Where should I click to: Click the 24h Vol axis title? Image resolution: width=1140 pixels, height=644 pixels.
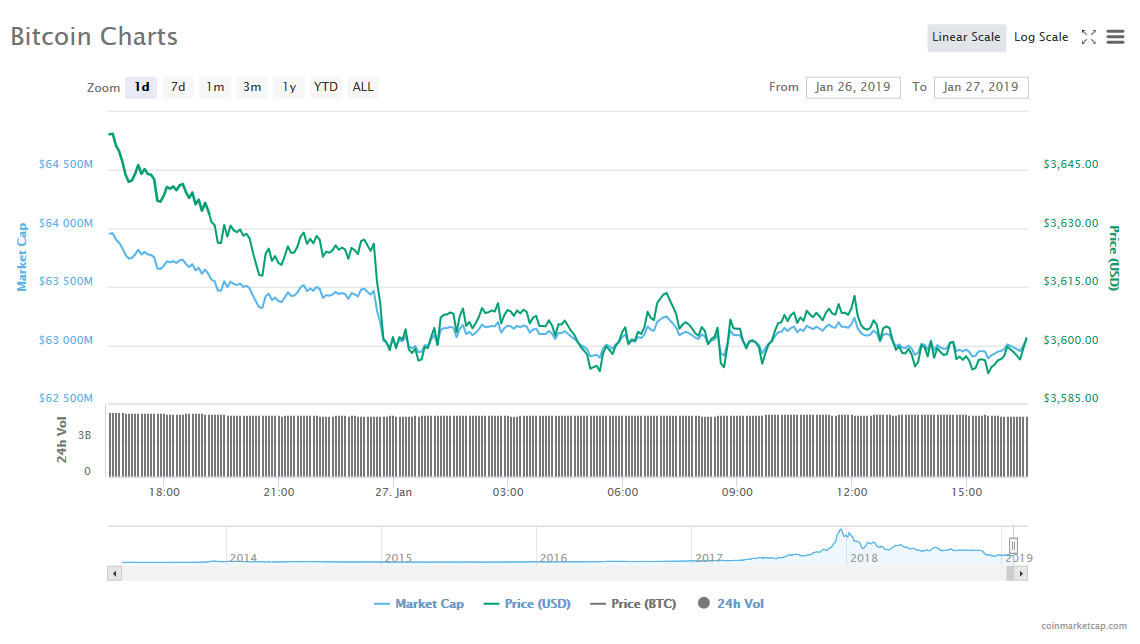62,440
